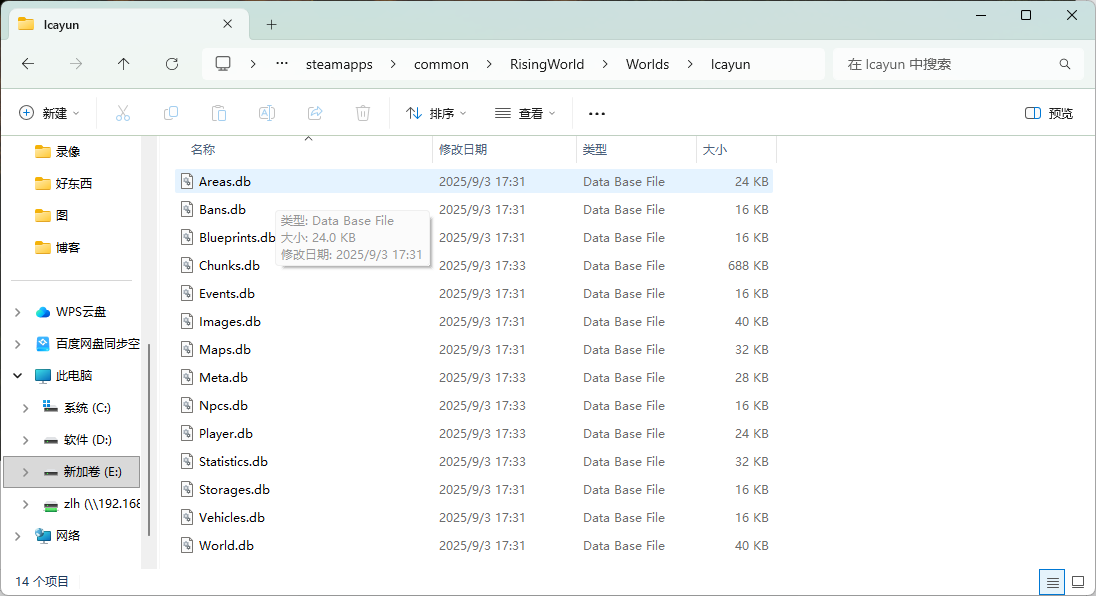Open the 新建 new item menu

[x=49, y=113]
